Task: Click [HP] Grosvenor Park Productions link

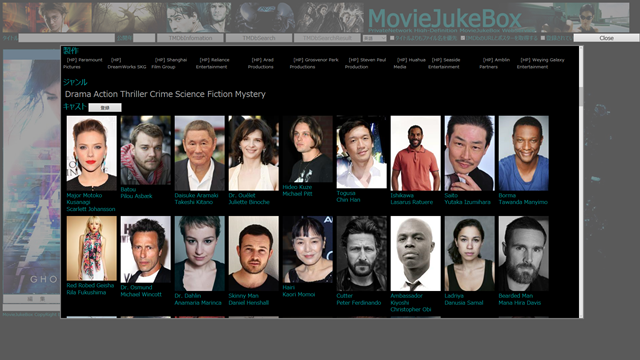Action: [314, 63]
